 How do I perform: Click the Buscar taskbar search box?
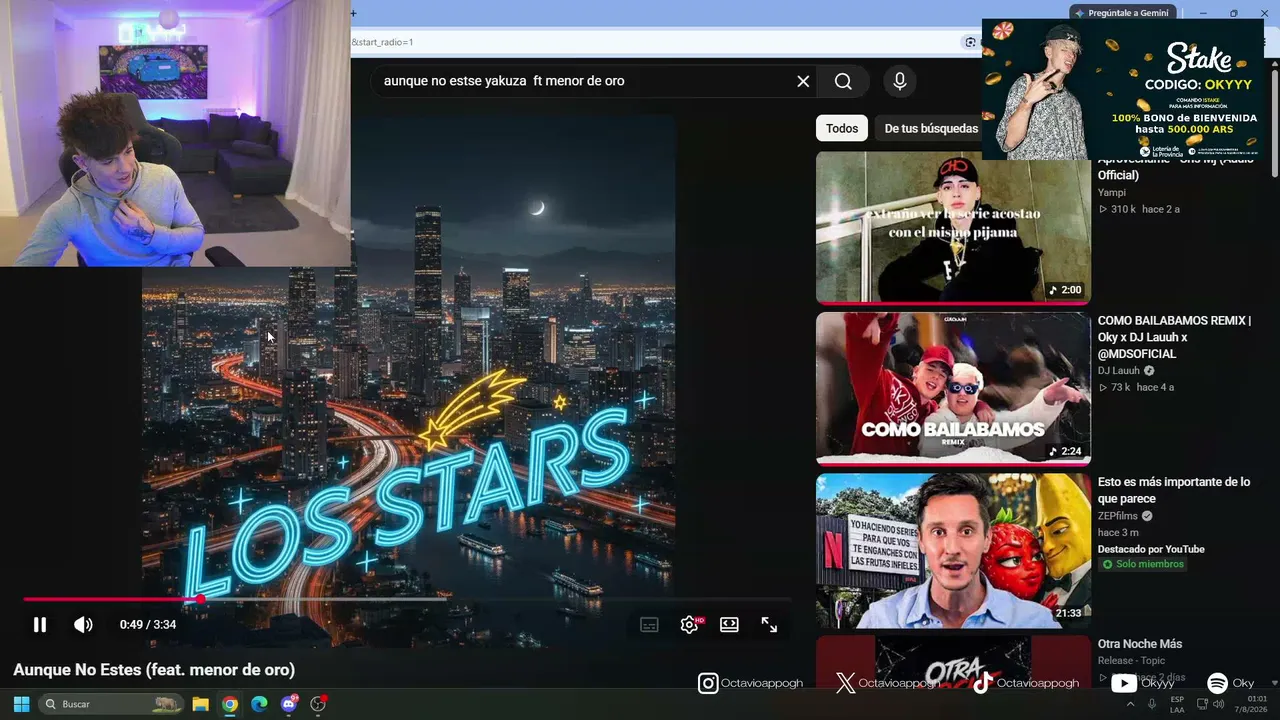(x=113, y=704)
